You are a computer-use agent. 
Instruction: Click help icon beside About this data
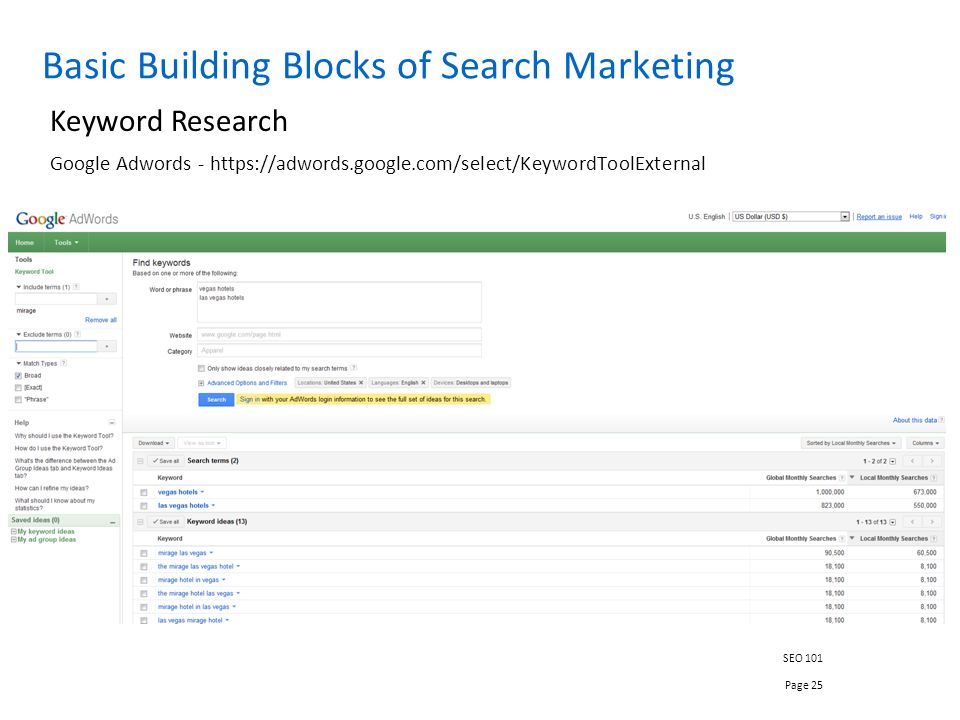tap(942, 420)
